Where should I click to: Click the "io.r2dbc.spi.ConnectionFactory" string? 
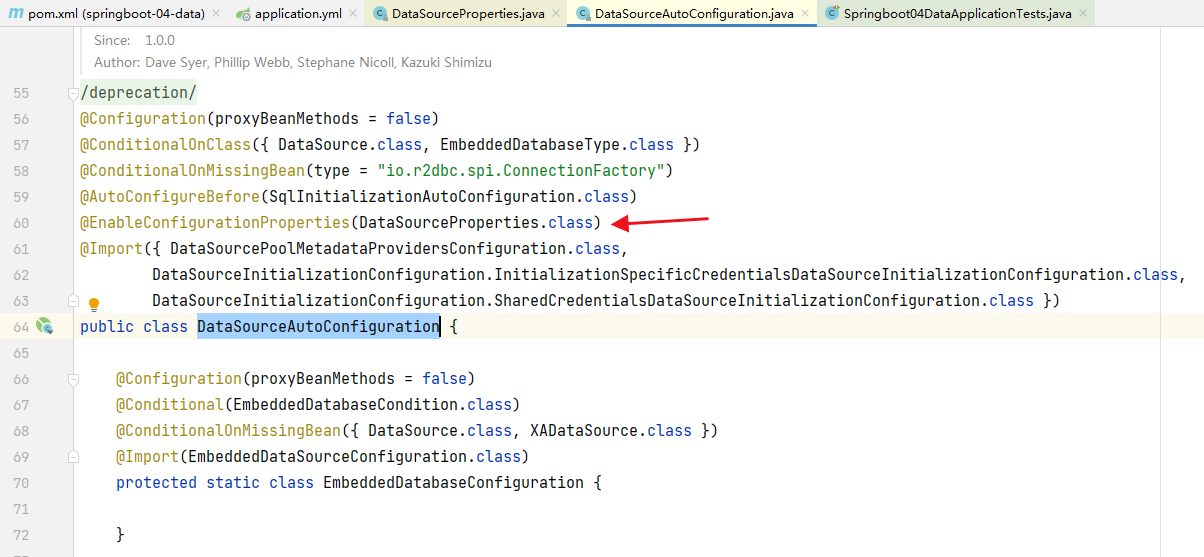[520, 171]
